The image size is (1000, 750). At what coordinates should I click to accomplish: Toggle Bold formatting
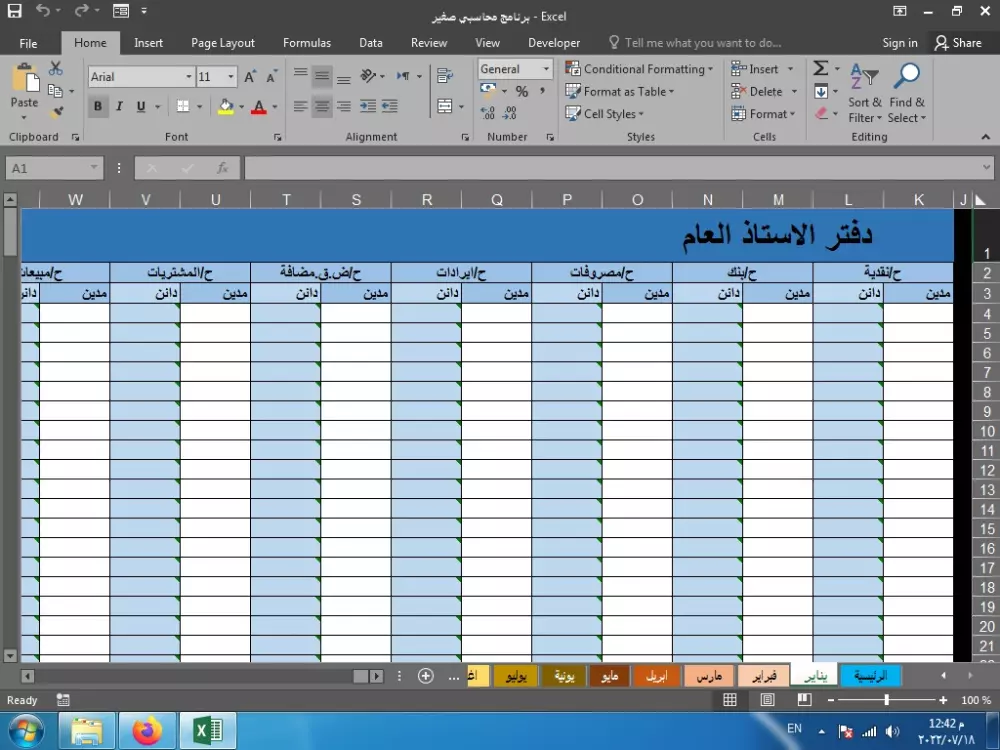97,106
